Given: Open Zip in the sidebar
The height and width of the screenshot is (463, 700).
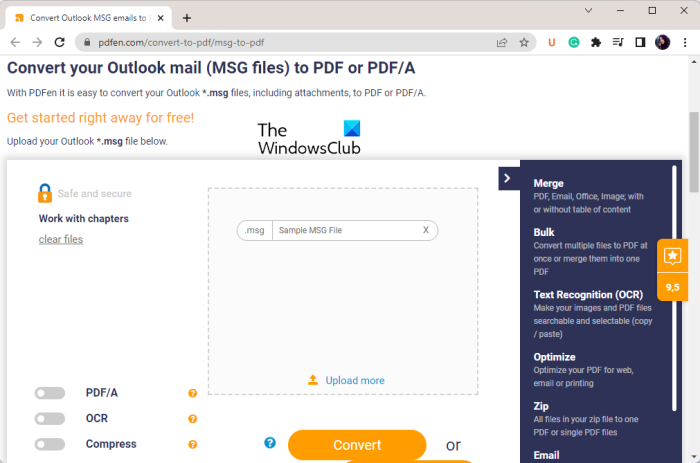Looking at the screenshot, I should 541,406.
